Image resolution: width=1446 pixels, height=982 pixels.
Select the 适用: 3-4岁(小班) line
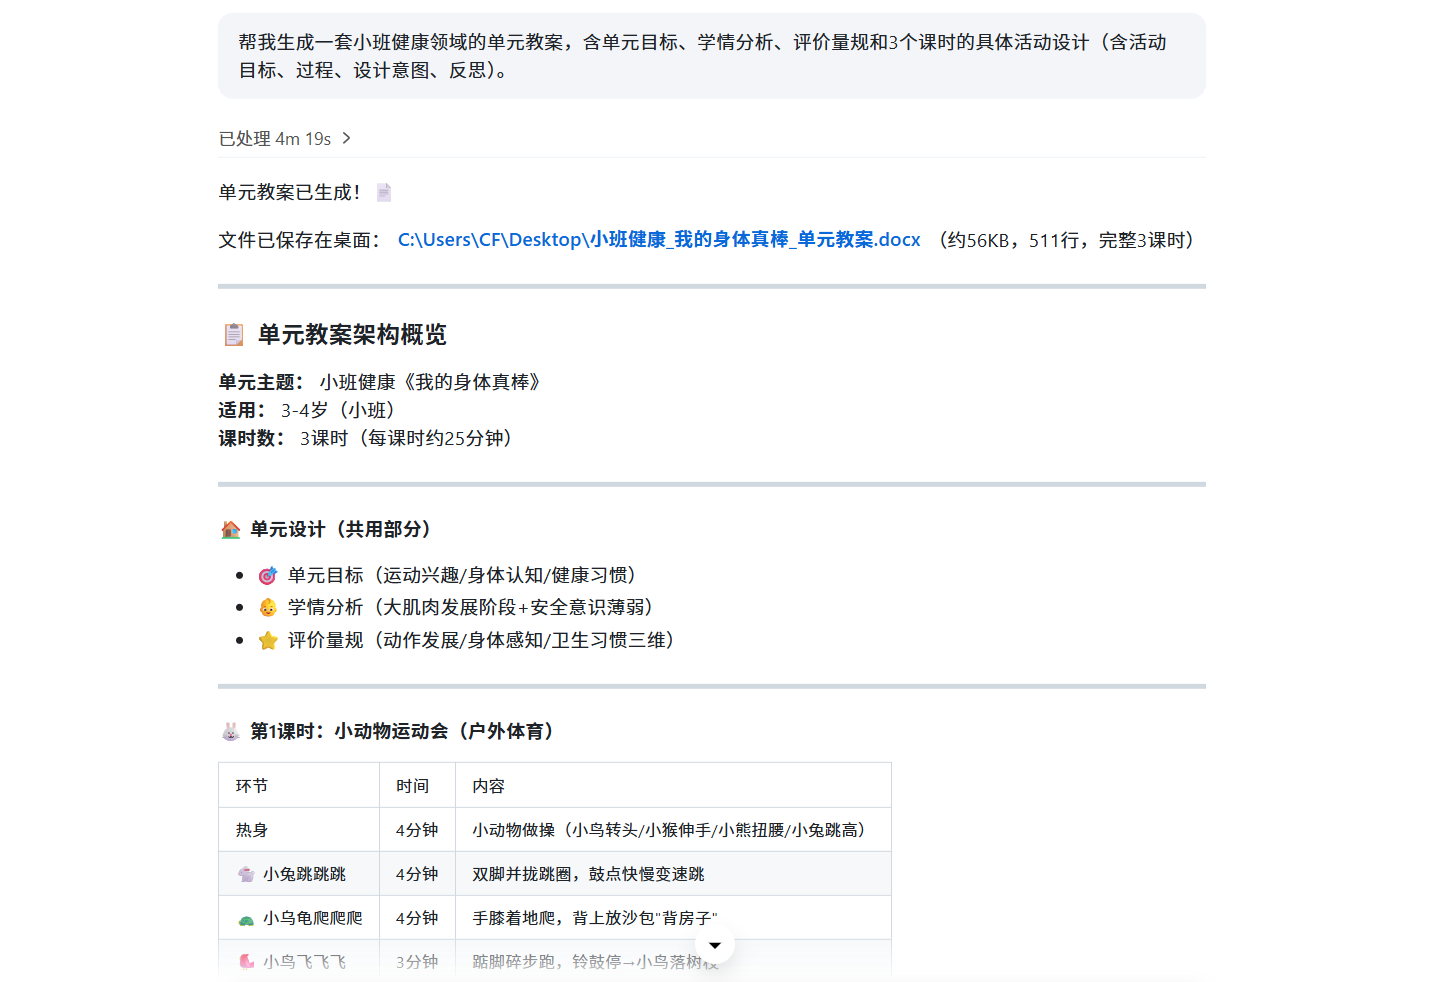(x=308, y=410)
